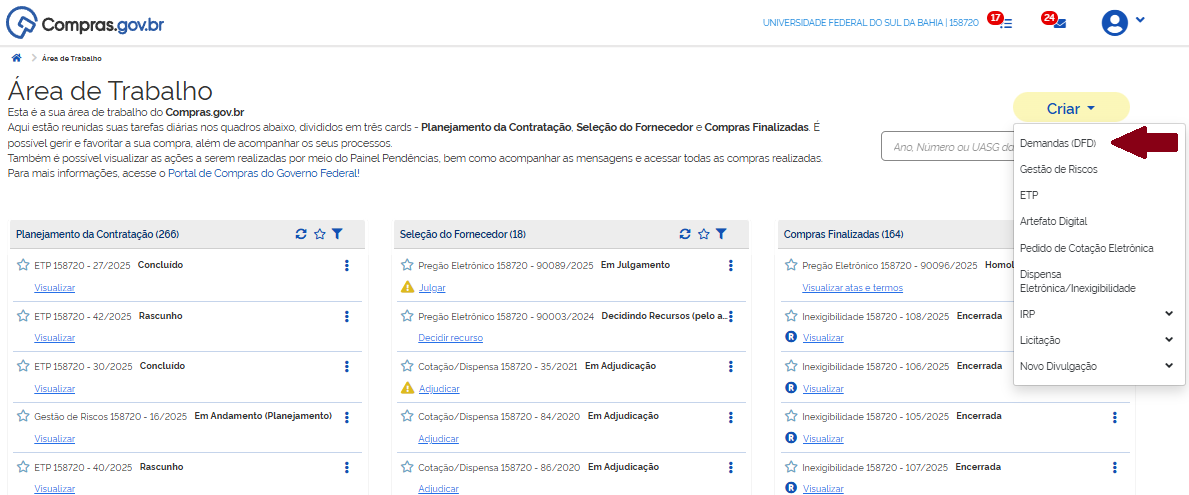The width and height of the screenshot is (1189, 495).
Task: Open the user profile dropdown
Action: pos(1123,22)
